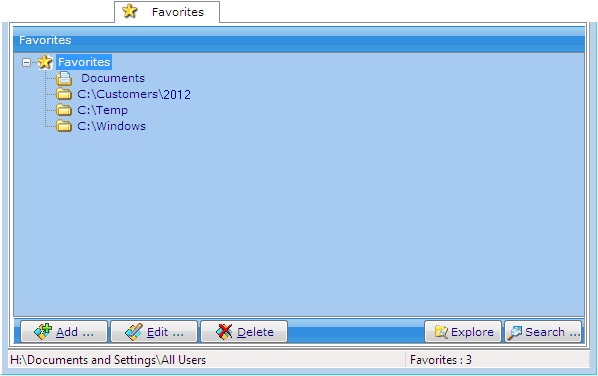
Task: Click the folder icon beside C:\Customers\2012
Action: coord(64,94)
